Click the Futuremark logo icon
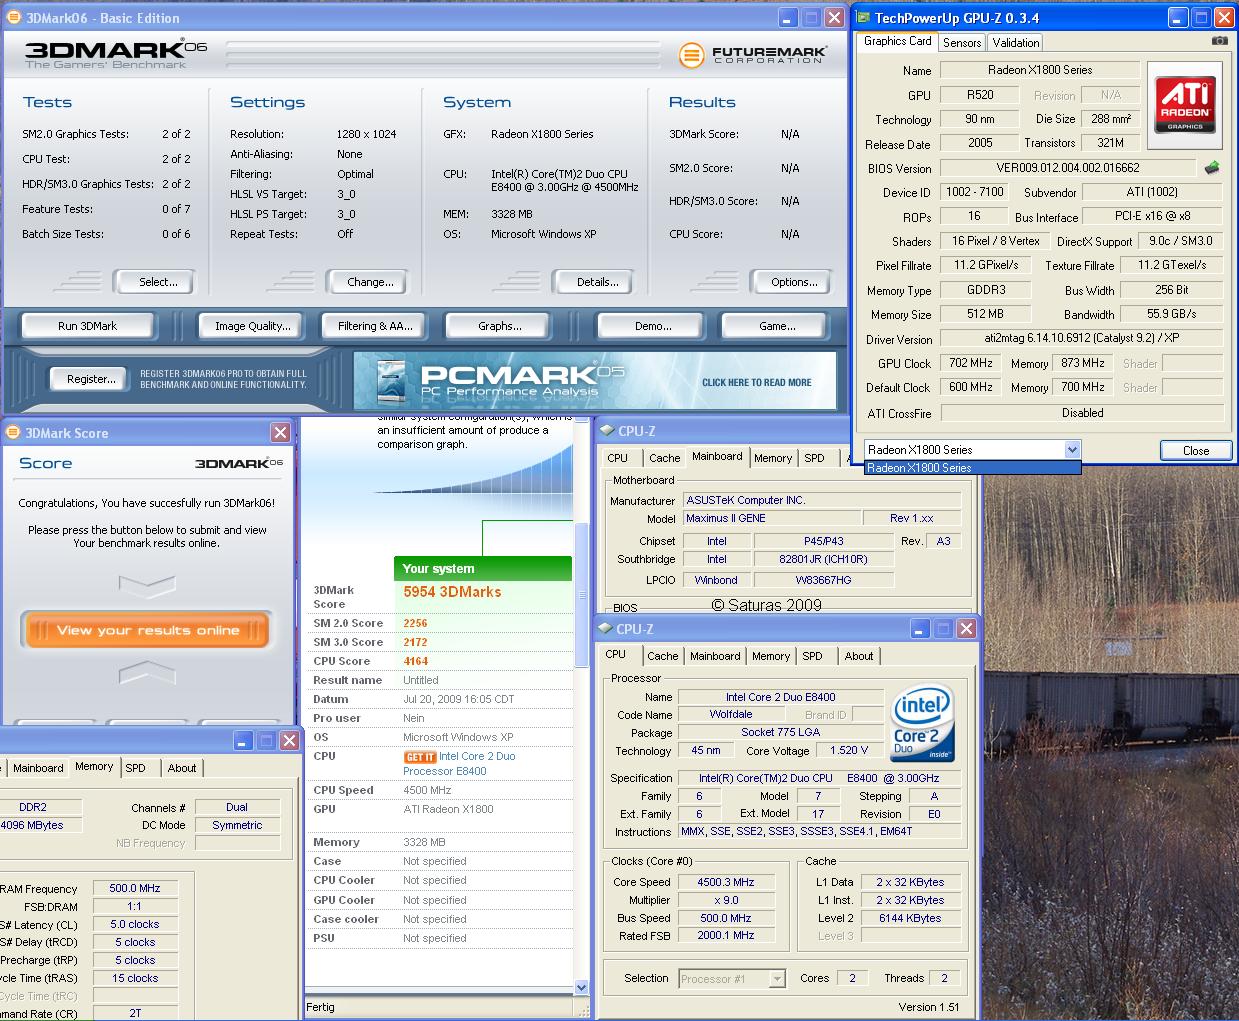 pyautogui.click(x=691, y=55)
